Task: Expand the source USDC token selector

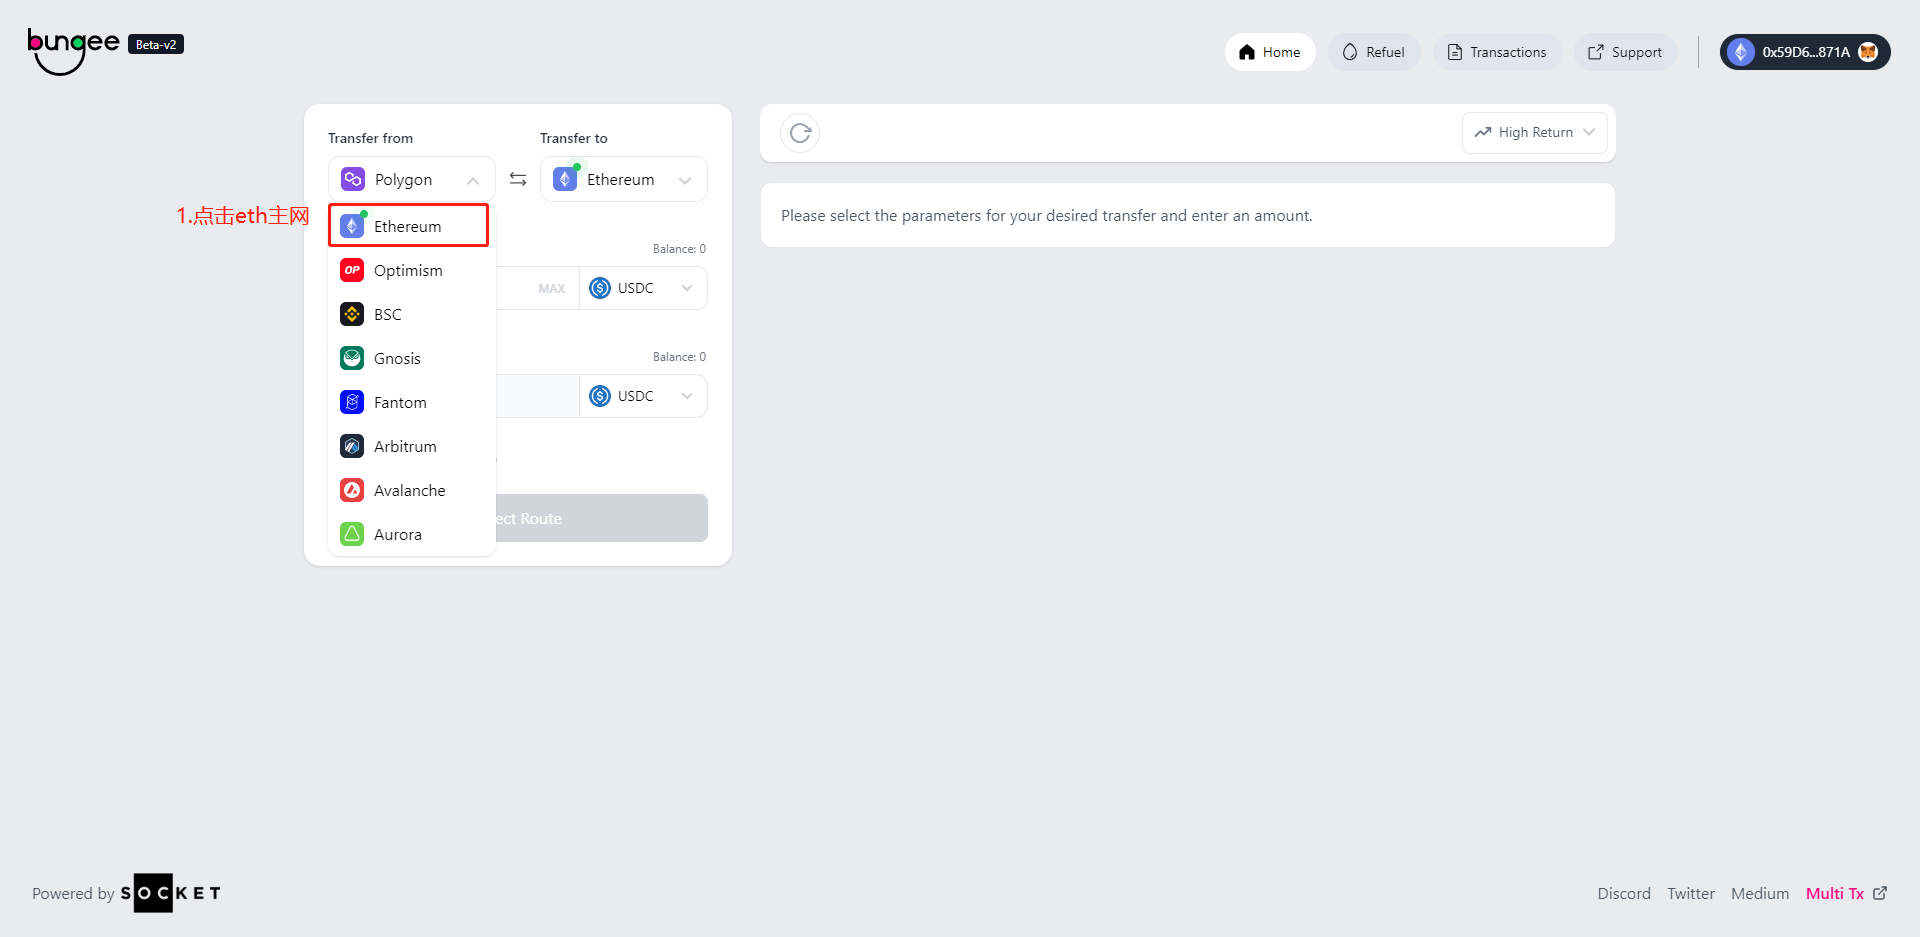Action: pyautogui.click(x=642, y=288)
